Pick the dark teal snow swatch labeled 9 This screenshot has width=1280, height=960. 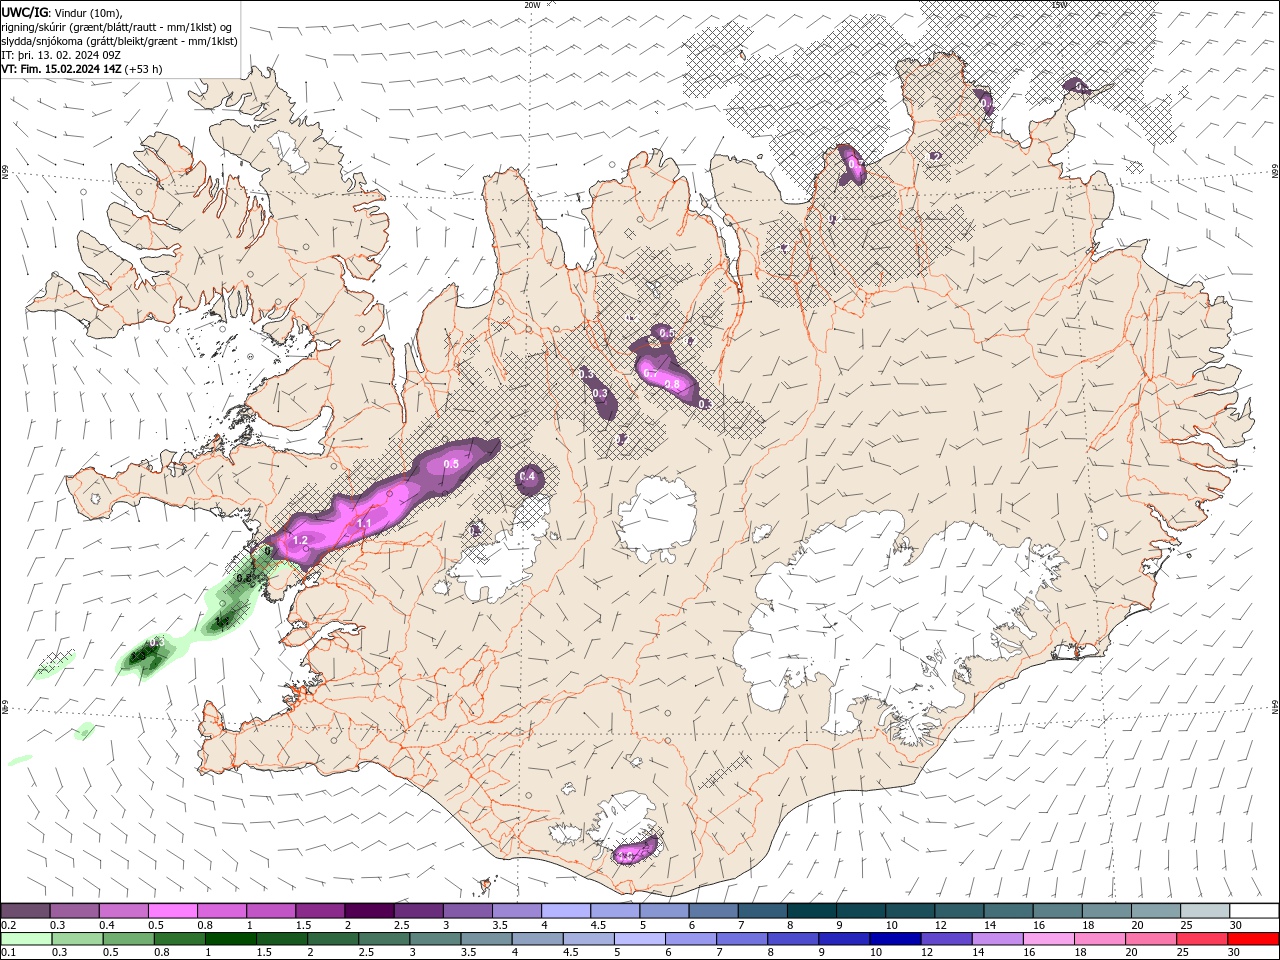coord(860,911)
